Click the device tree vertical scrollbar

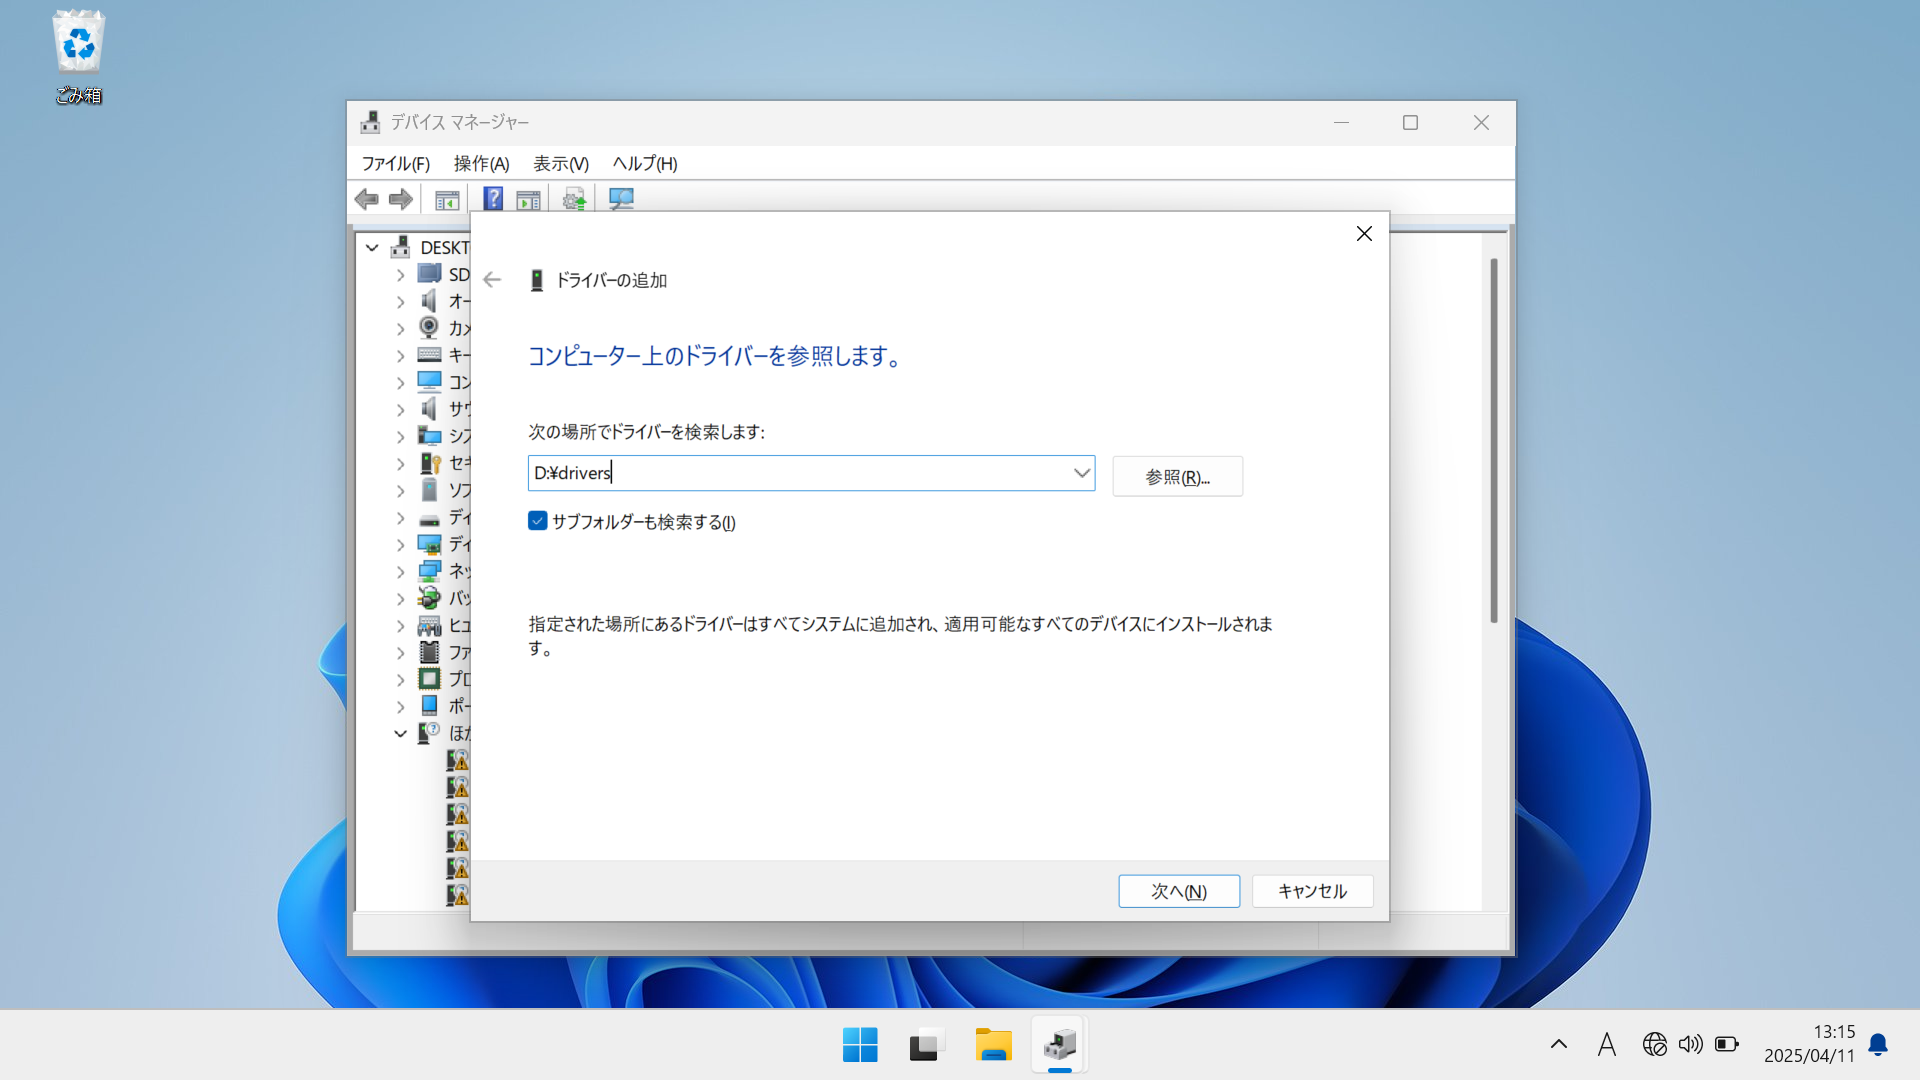[1493, 440]
